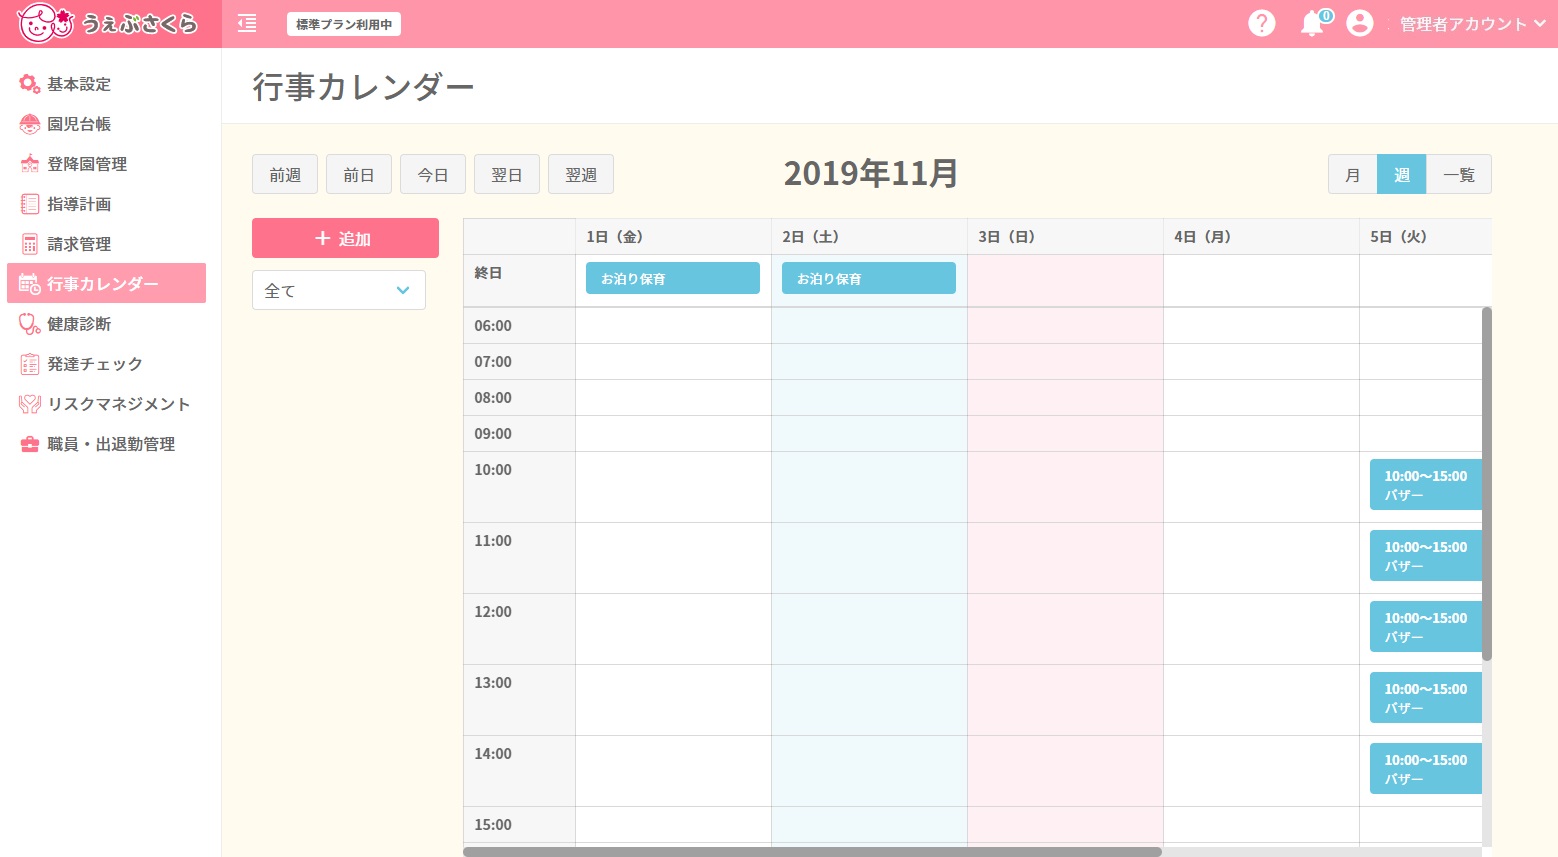Open お泊り保育 event on 2日（土）
The width and height of the screenshot is (1558, 857).
[x=869, y=278]
